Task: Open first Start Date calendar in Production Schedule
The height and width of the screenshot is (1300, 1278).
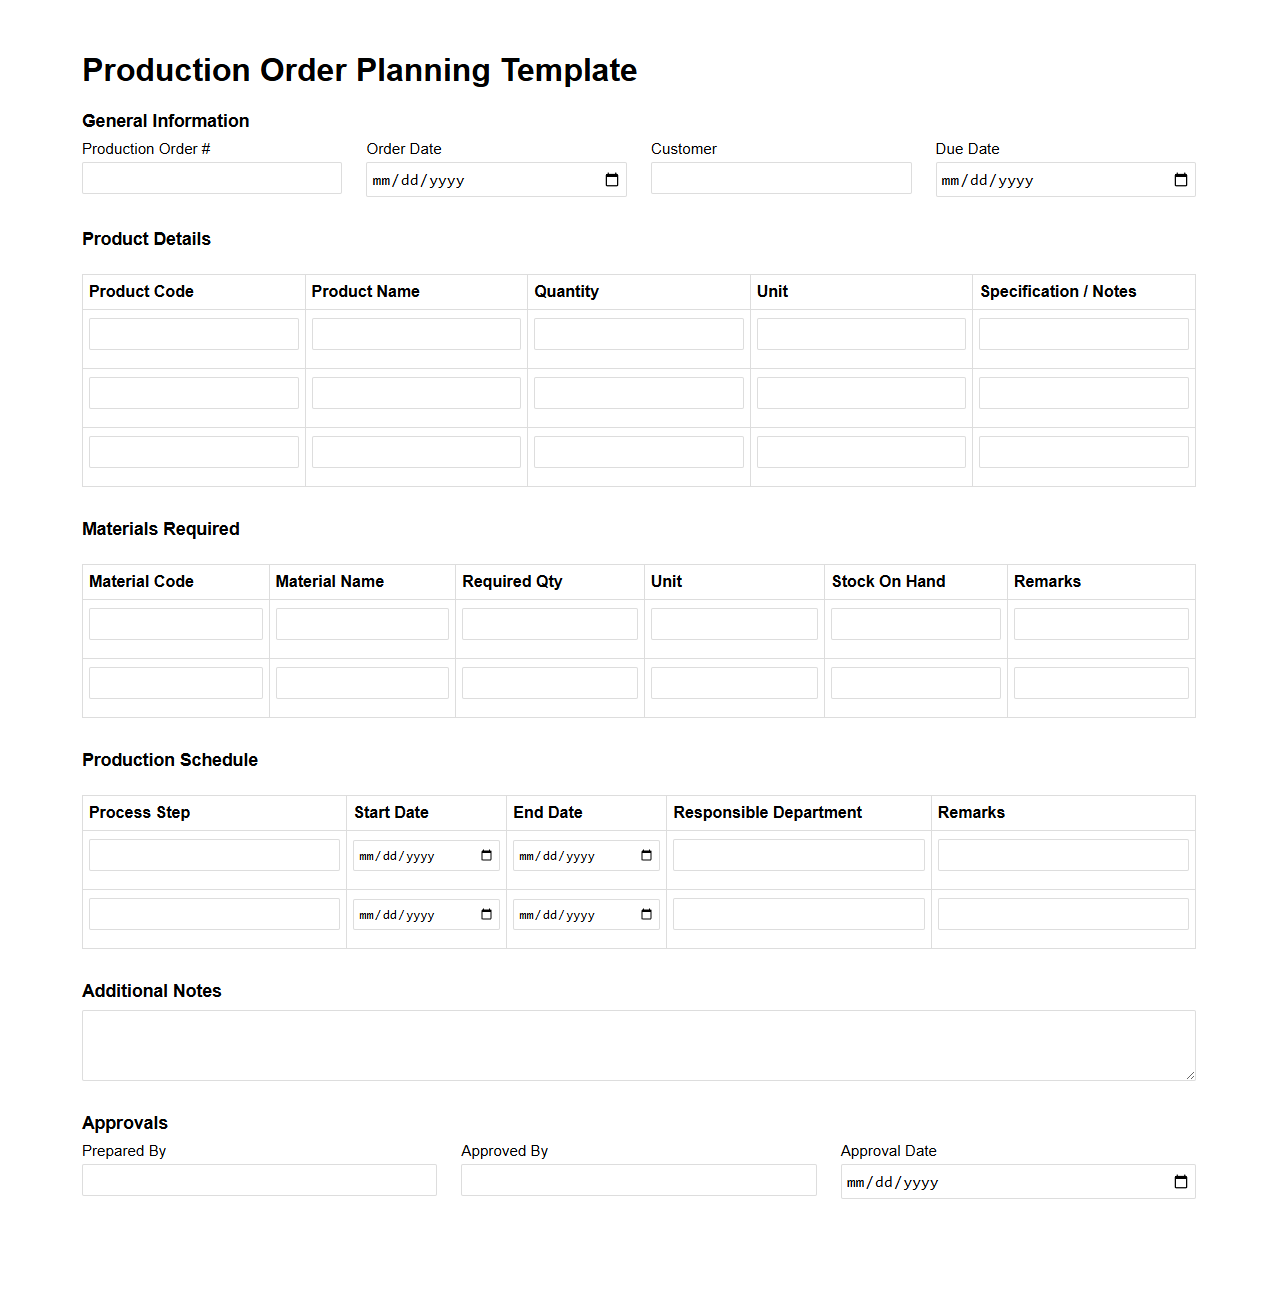Action: [486, 855]
